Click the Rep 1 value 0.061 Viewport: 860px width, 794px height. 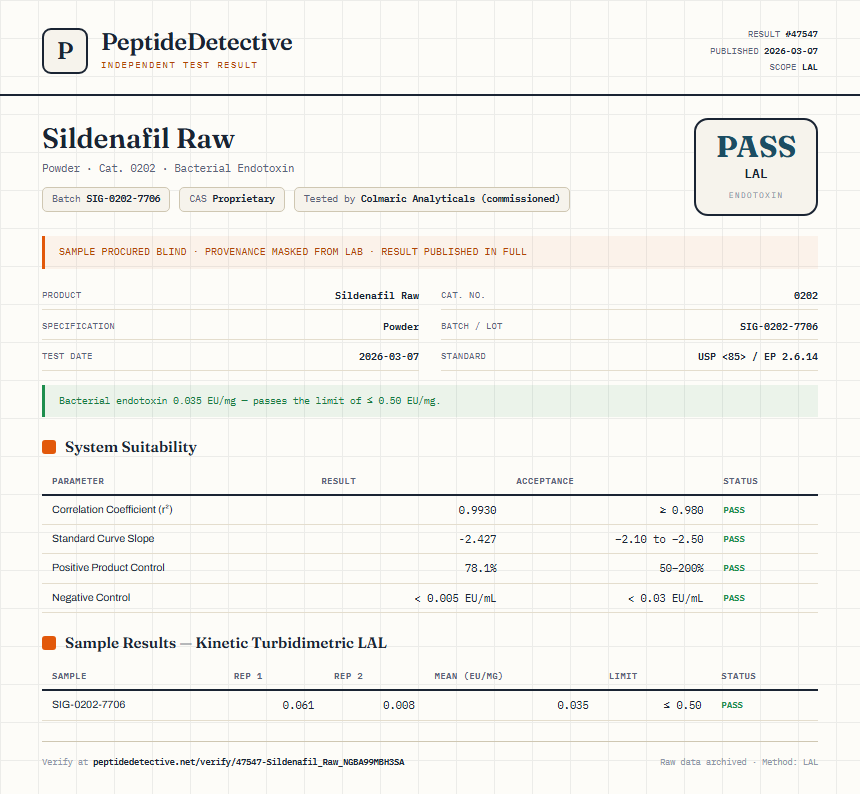coord(298,705)
